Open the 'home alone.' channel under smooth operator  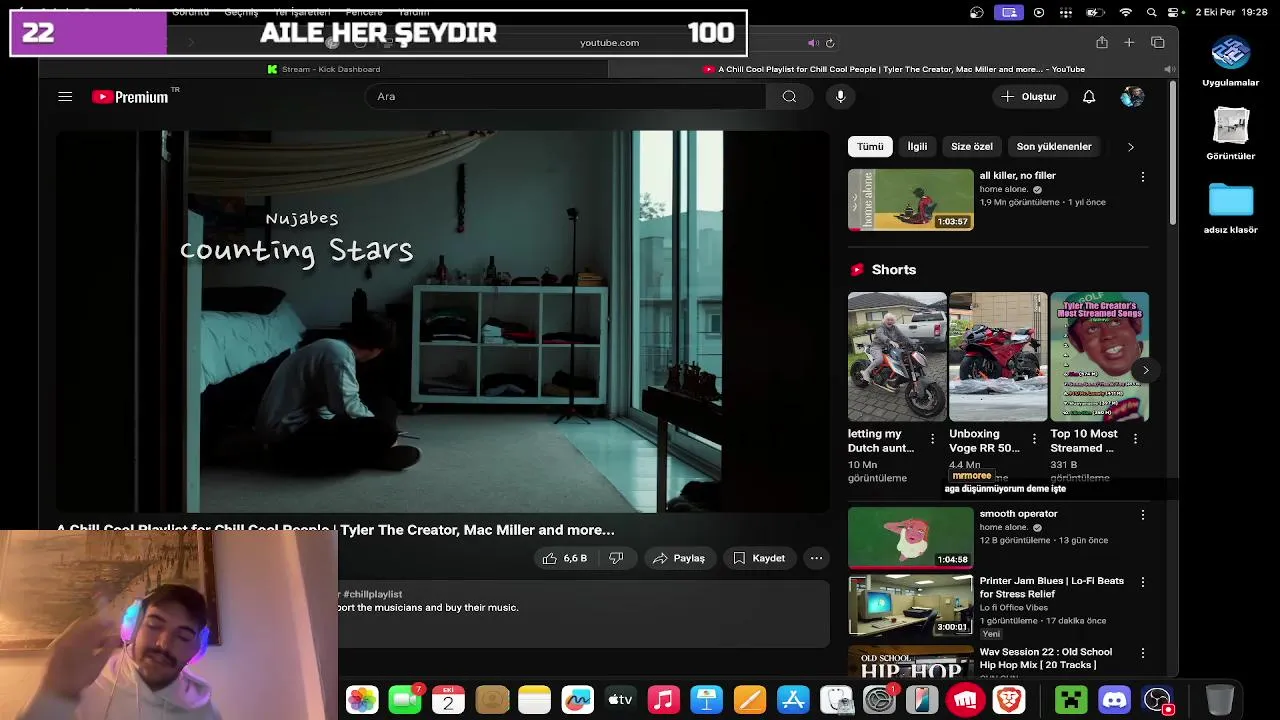[x=1004, y=527]
